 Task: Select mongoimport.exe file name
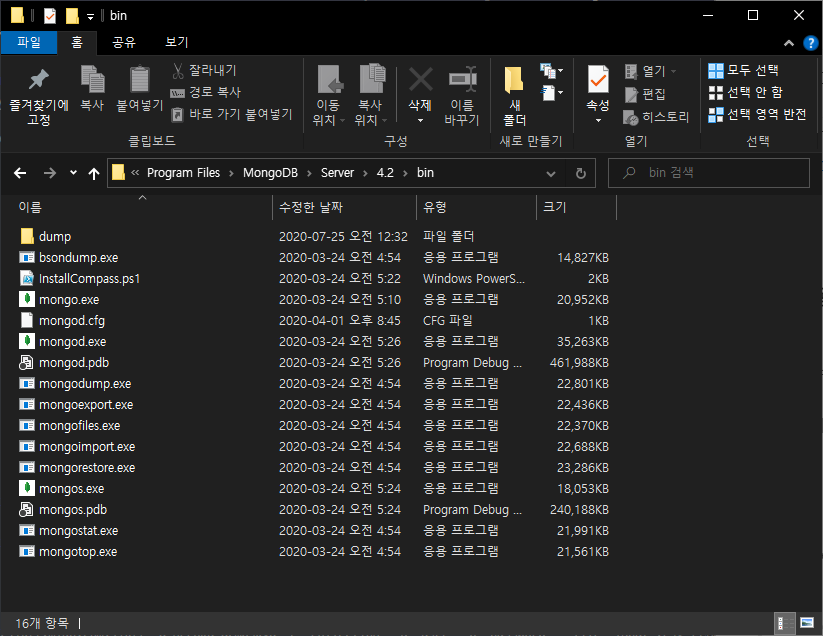coord(87,447)
